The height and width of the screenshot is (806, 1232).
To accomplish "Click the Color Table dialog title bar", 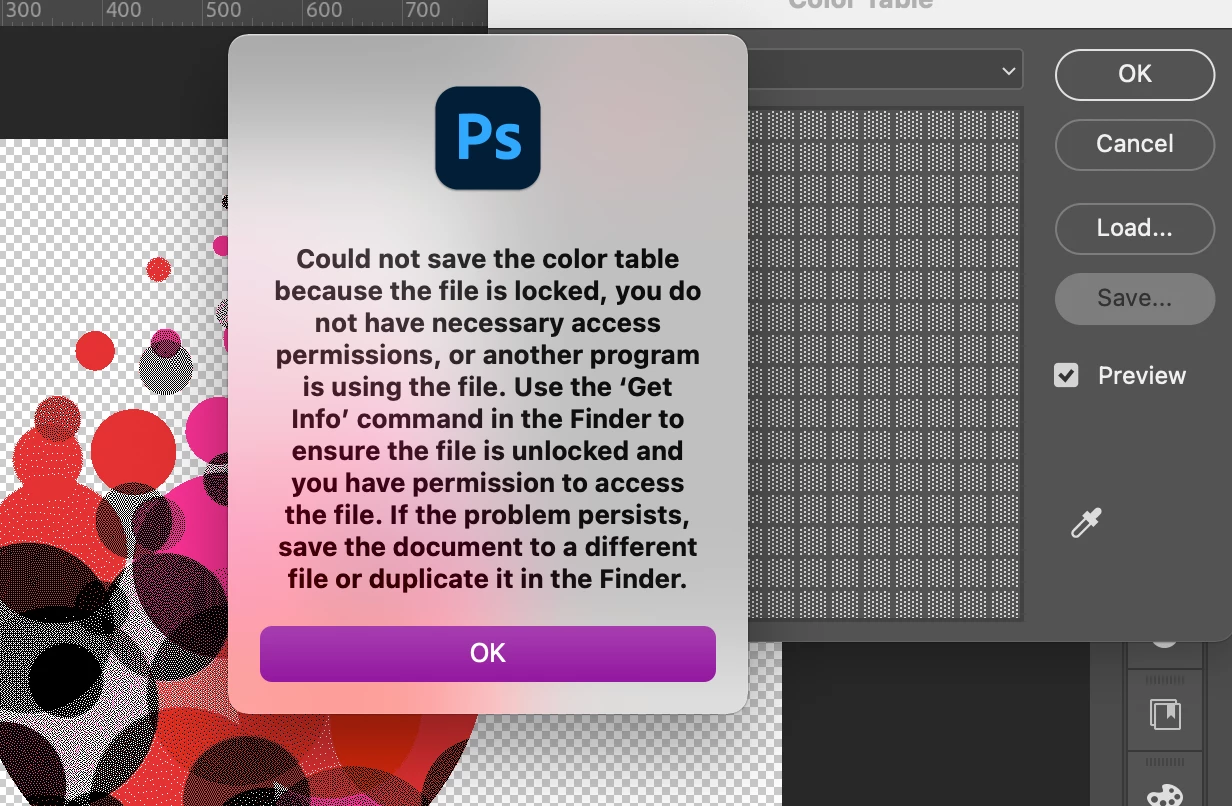I will (860, 10).
